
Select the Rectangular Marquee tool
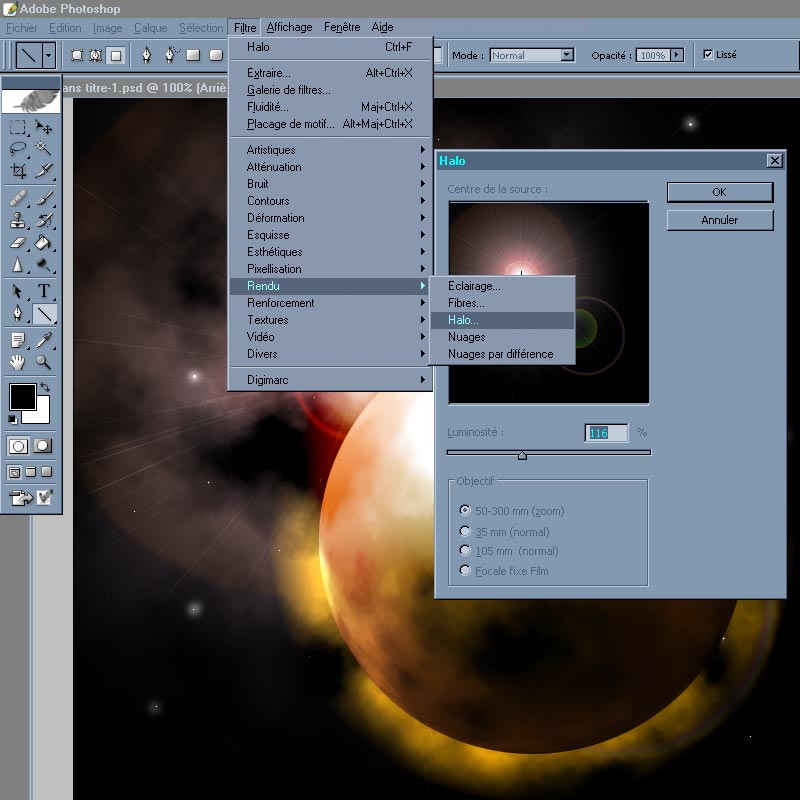coord(18,127)
